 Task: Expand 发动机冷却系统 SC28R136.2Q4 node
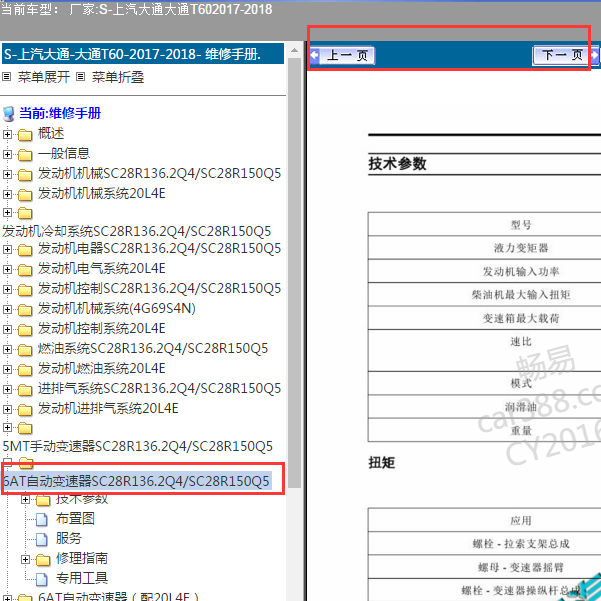(7, 212)
